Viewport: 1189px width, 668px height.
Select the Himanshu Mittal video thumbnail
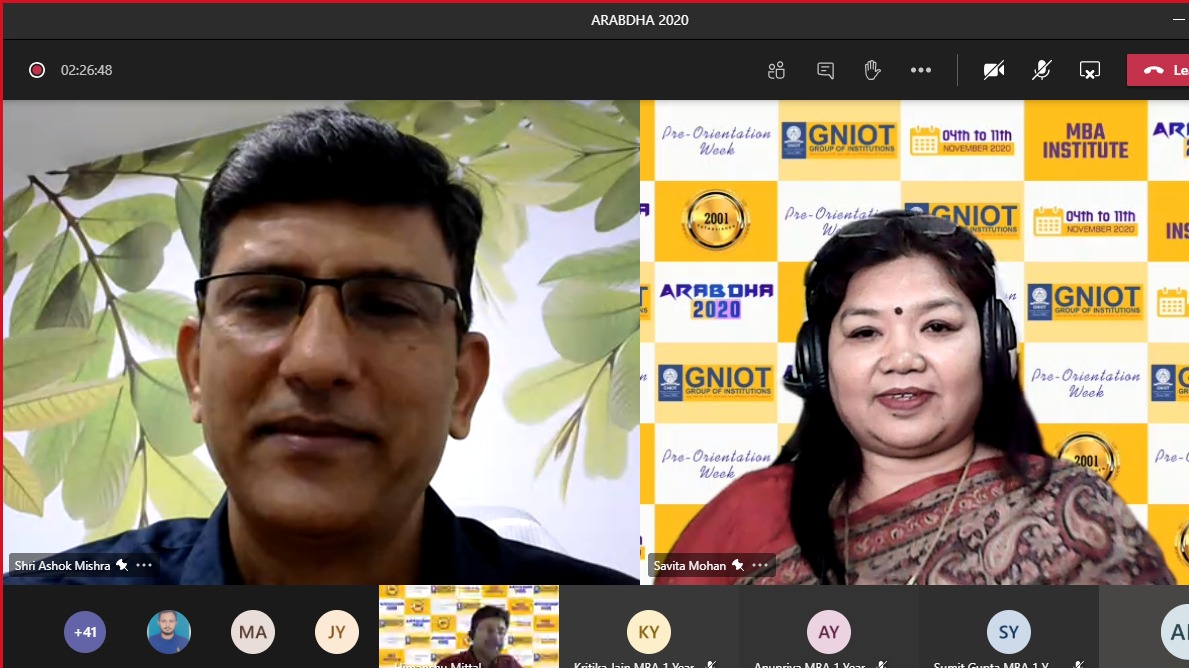468,627
